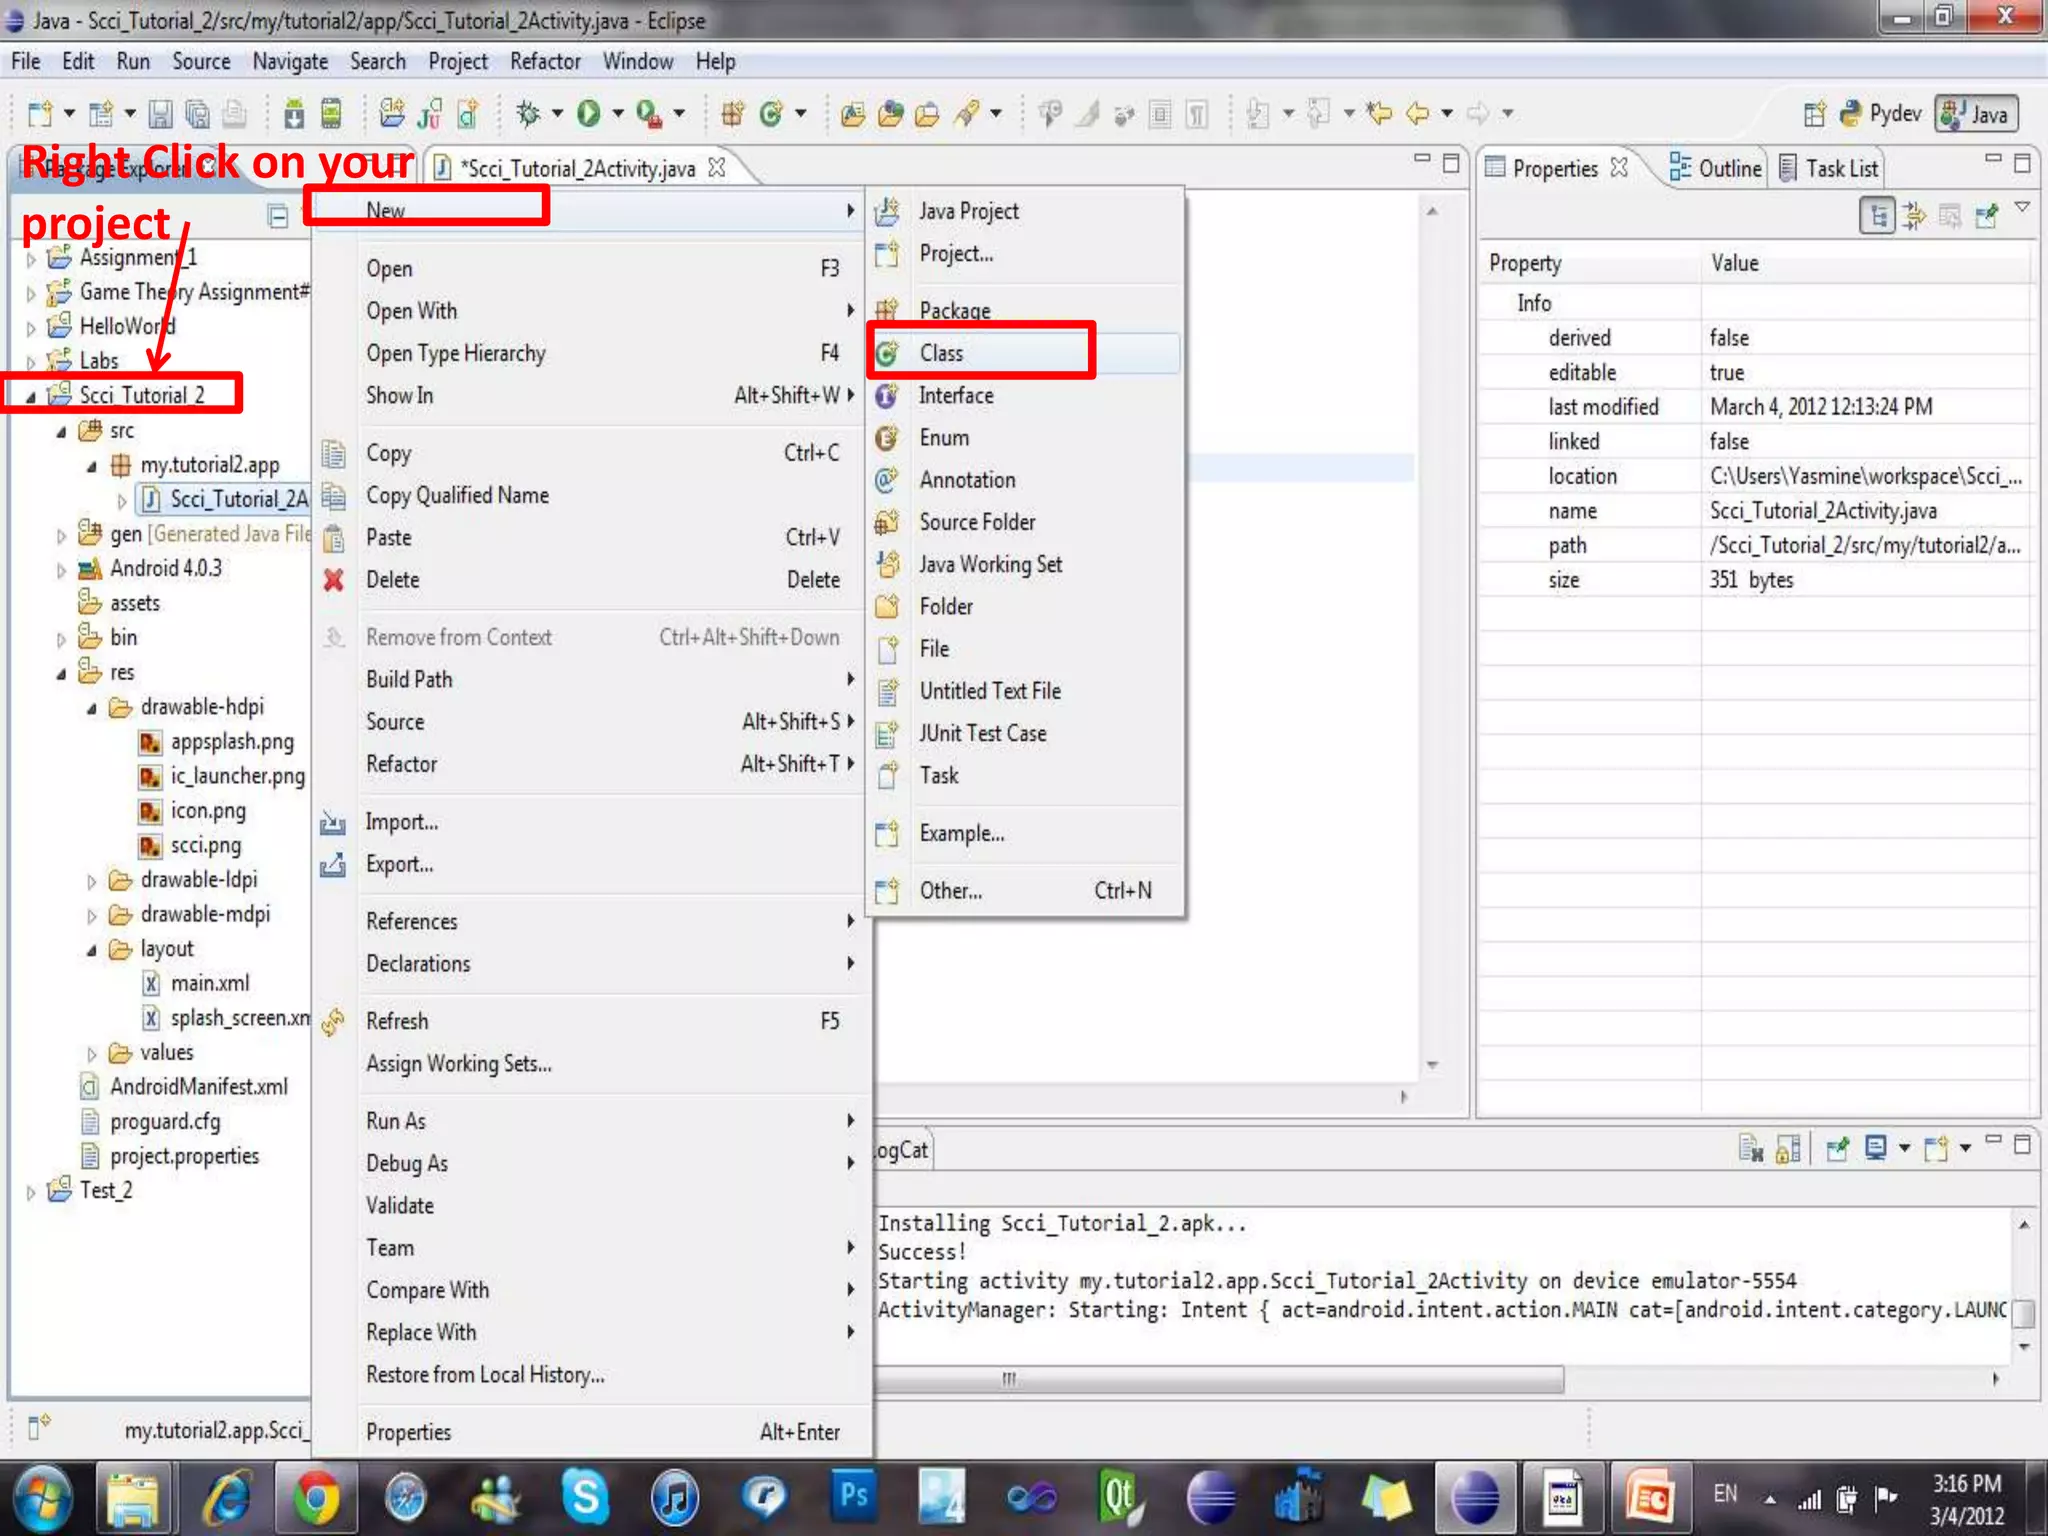The width and height of the screenshot is (2048, 1536).
Task: Expand the Run As submenu
Action: tap(590, 1121)
